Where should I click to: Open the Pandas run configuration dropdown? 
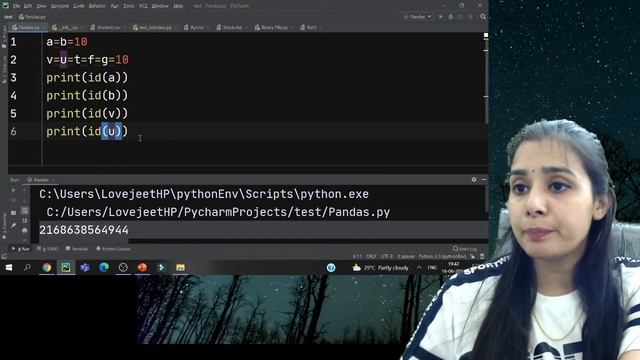417,17
